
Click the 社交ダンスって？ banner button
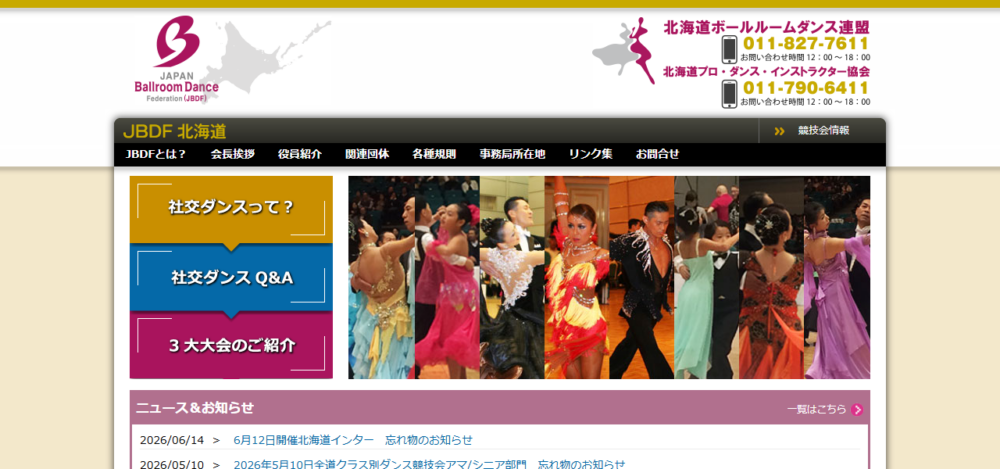coord(231,209)
